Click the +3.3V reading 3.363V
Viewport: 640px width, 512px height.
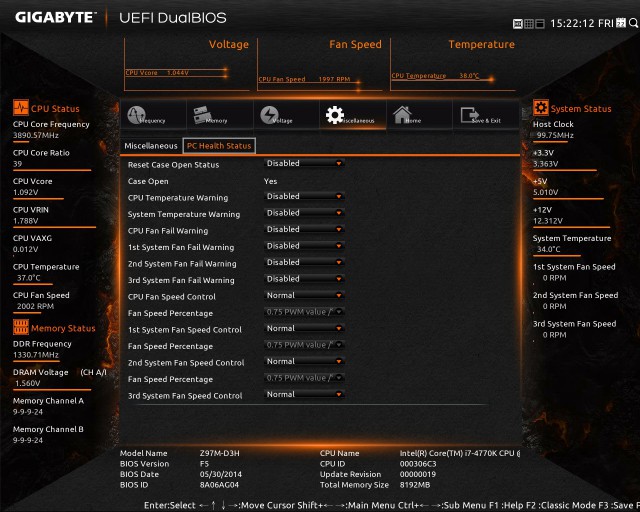point(545,164)
